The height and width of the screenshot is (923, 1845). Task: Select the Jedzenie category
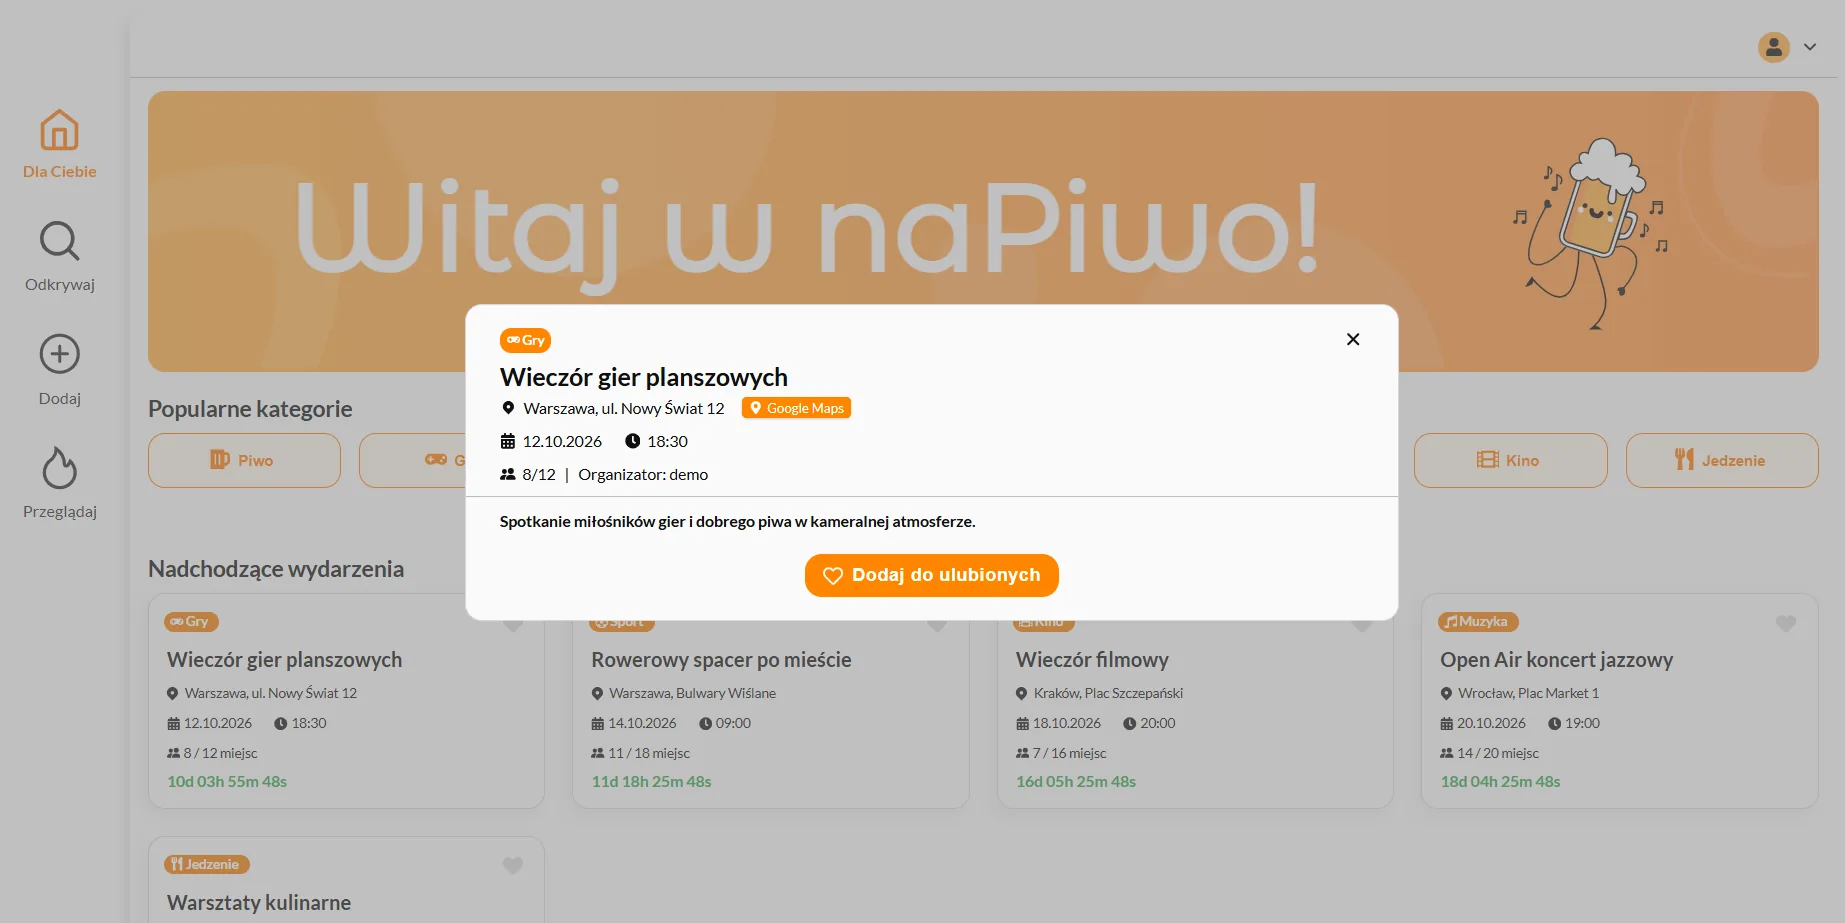[1722, 460]
